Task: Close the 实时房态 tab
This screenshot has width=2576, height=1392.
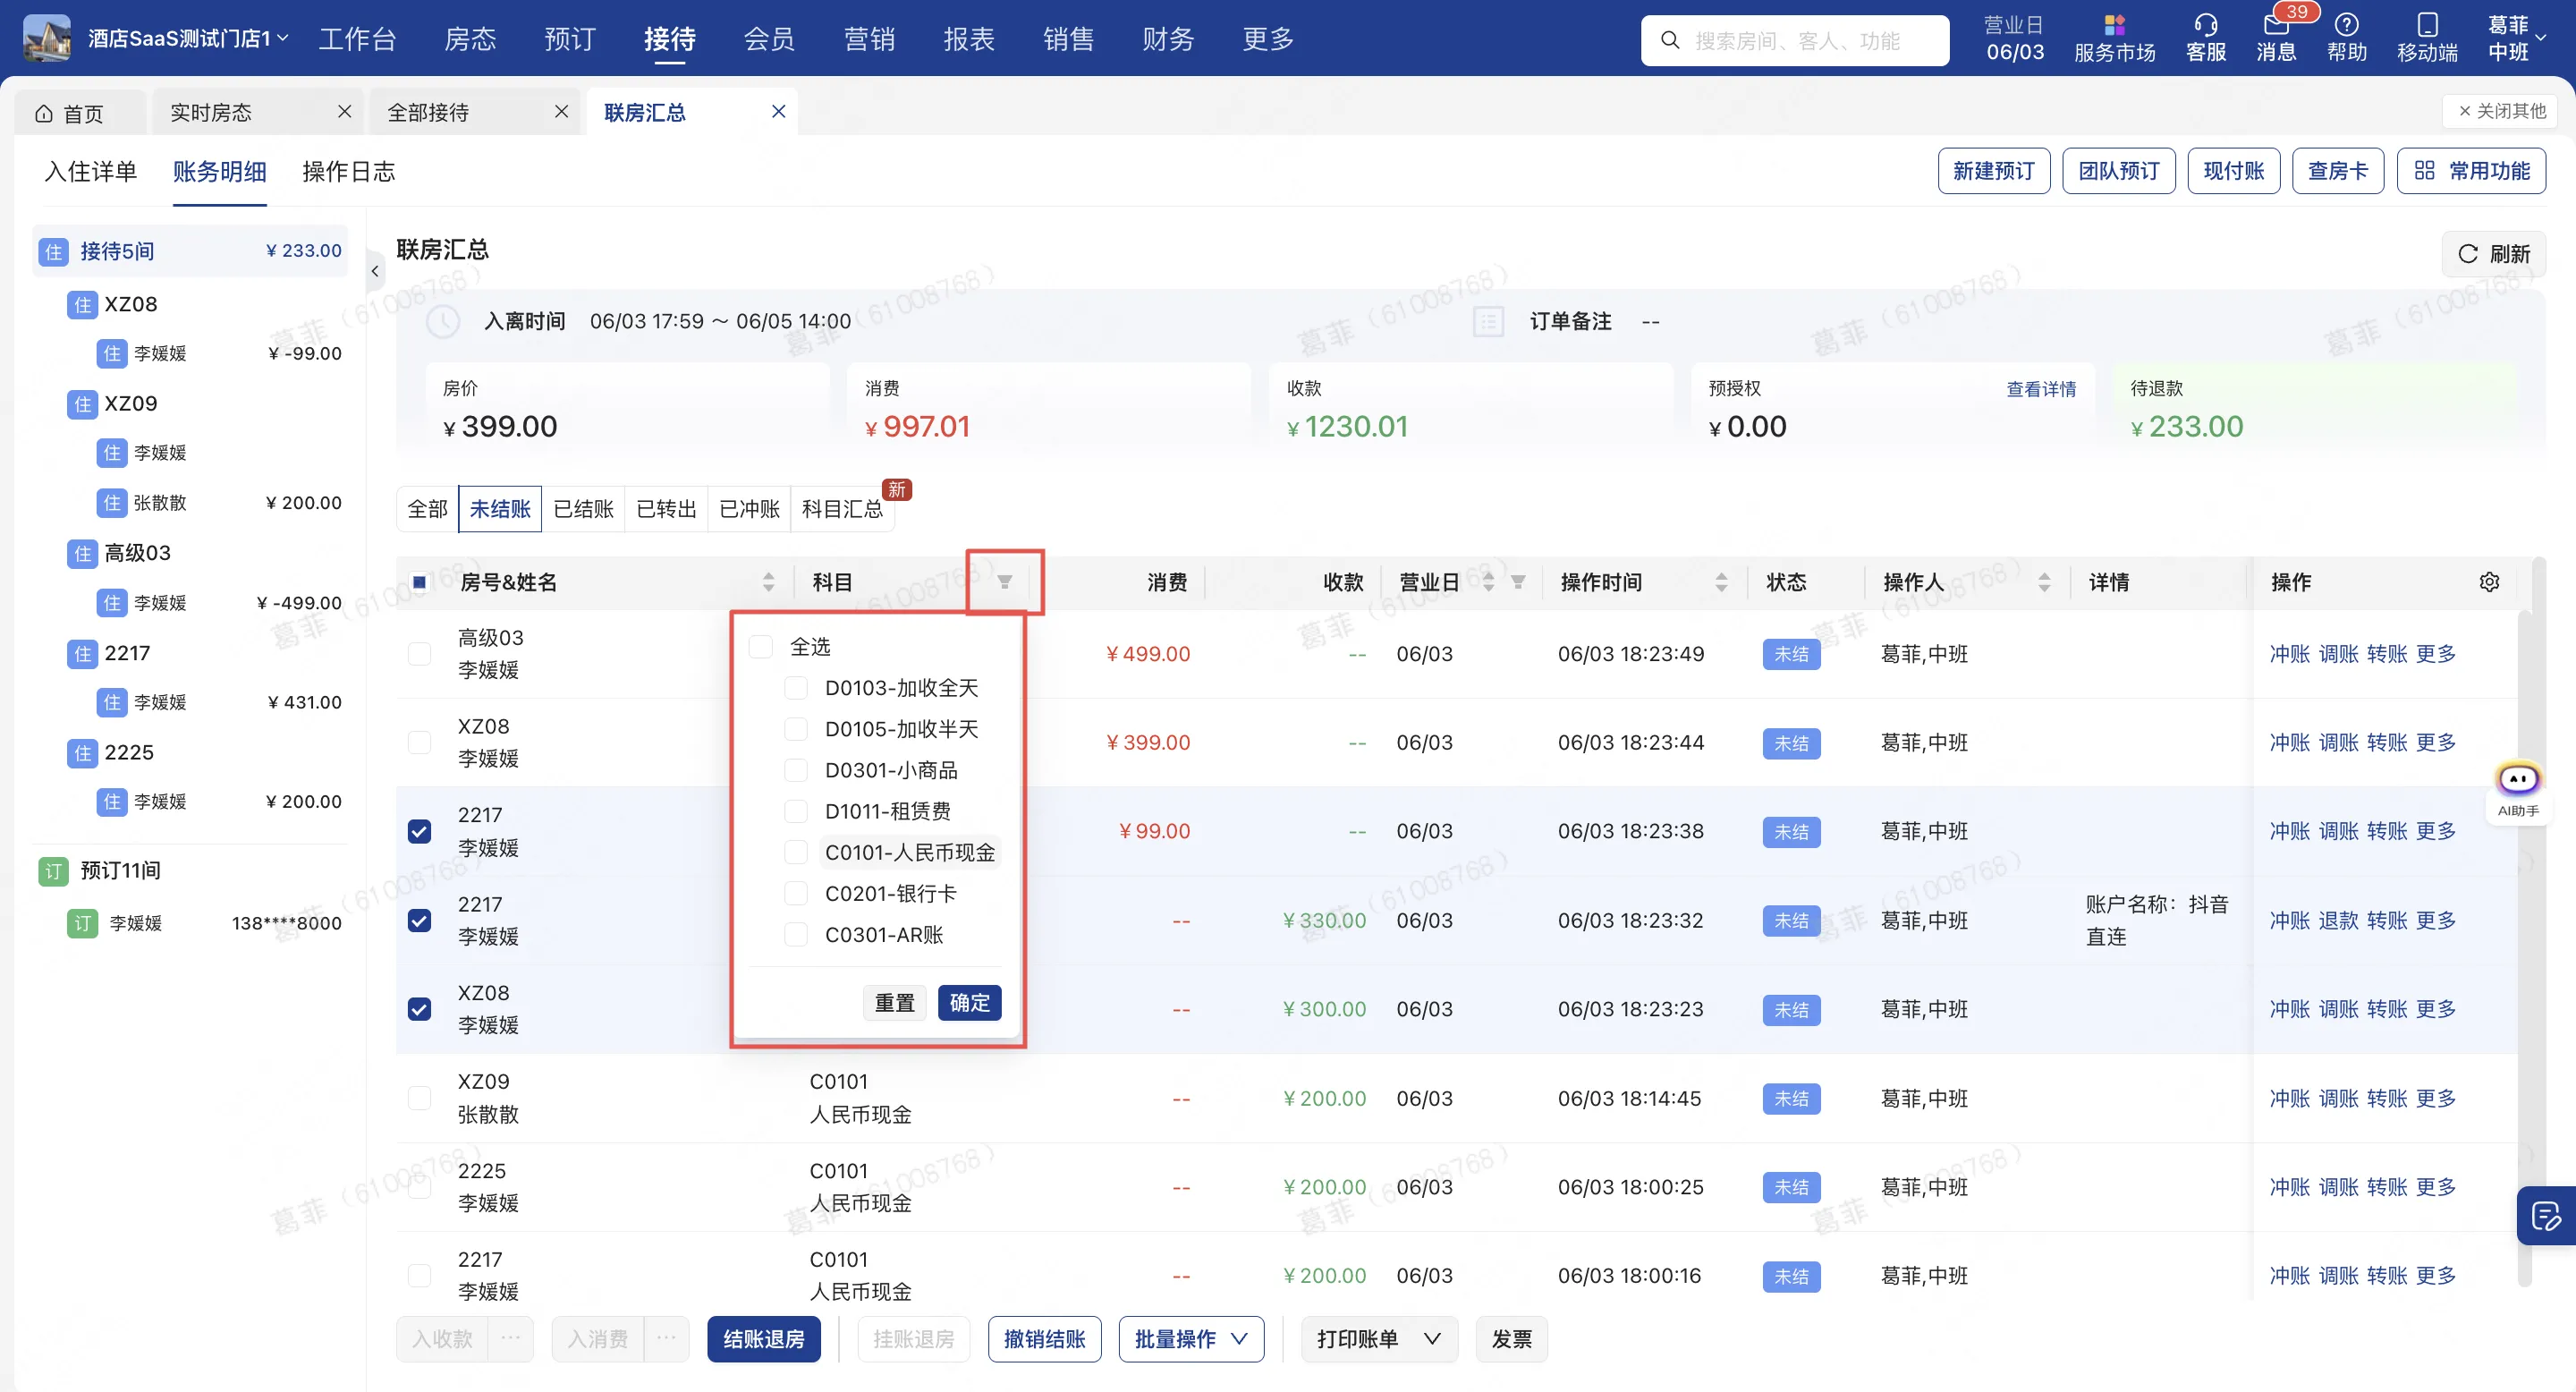Action: (344, 111)
